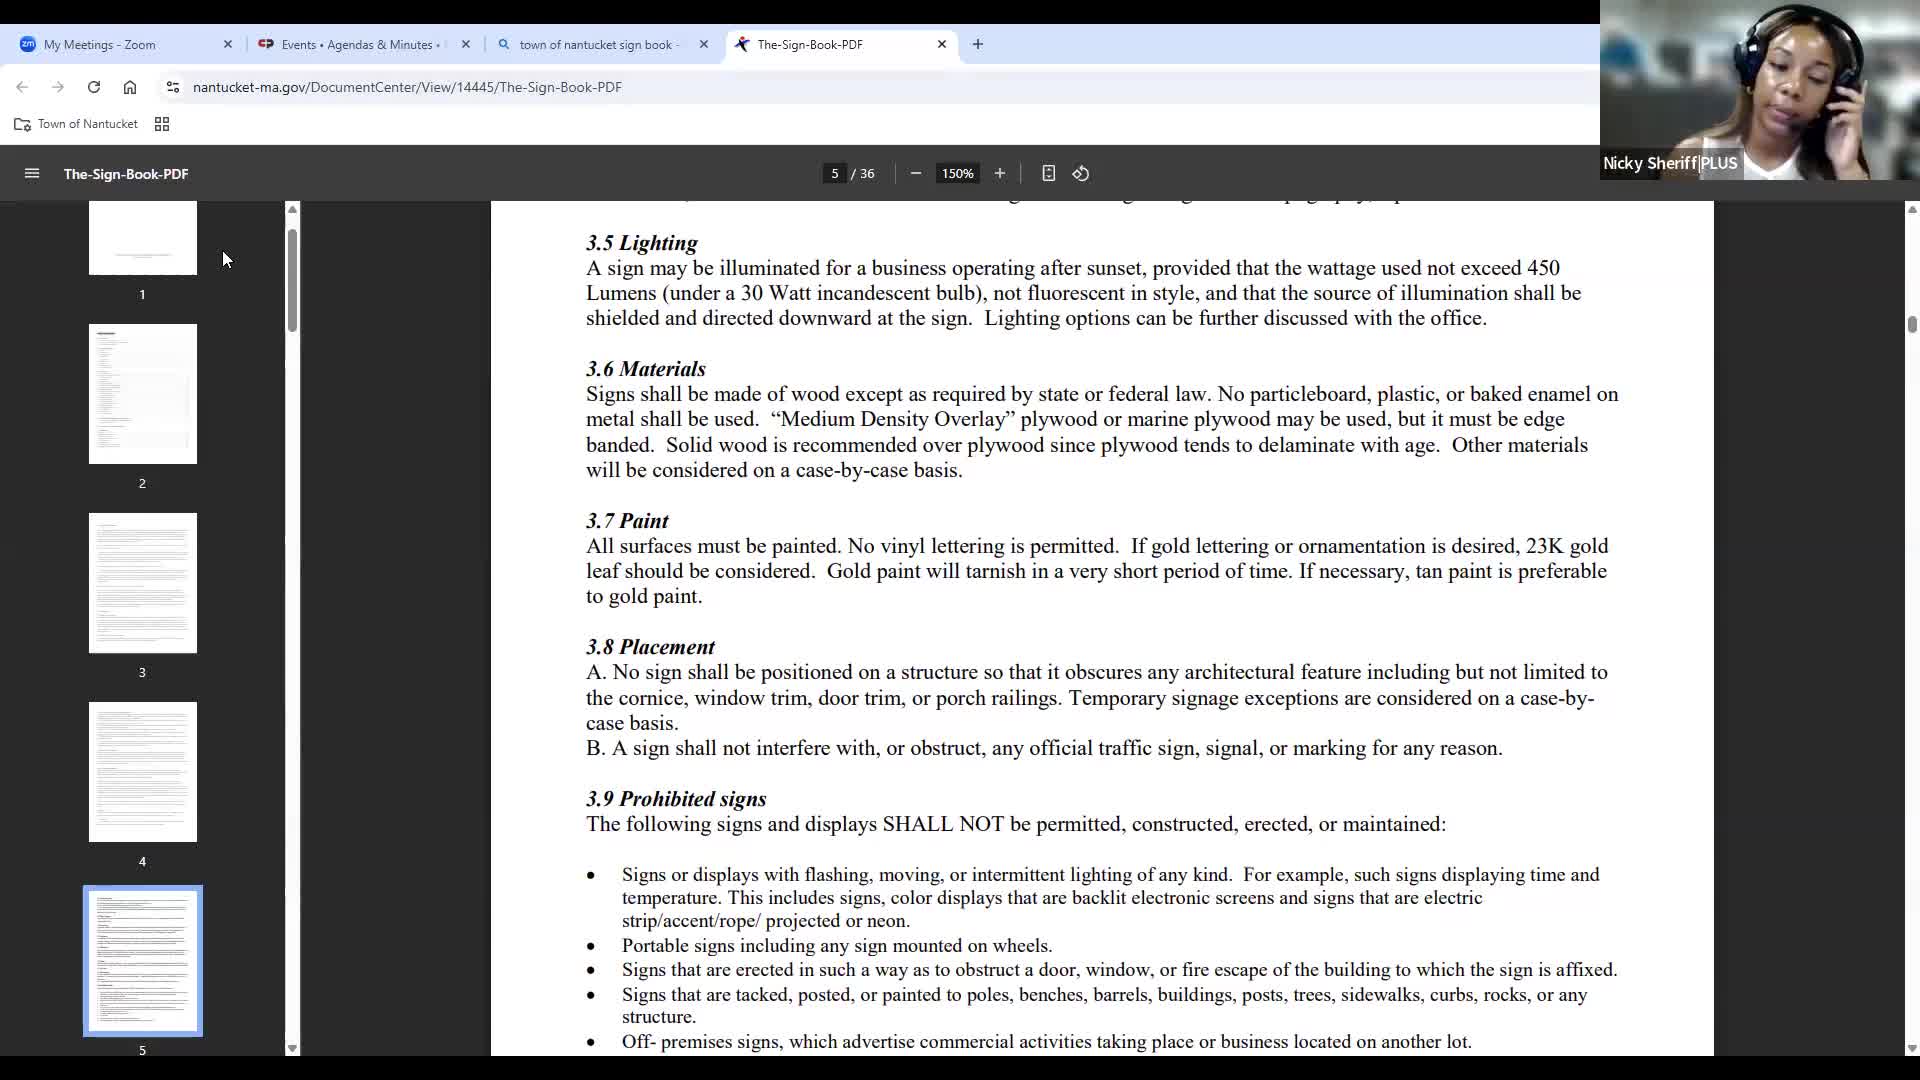Open the bookmarks apps grid icon
Screen dimensions: 1920x1080
coord(162,124)
